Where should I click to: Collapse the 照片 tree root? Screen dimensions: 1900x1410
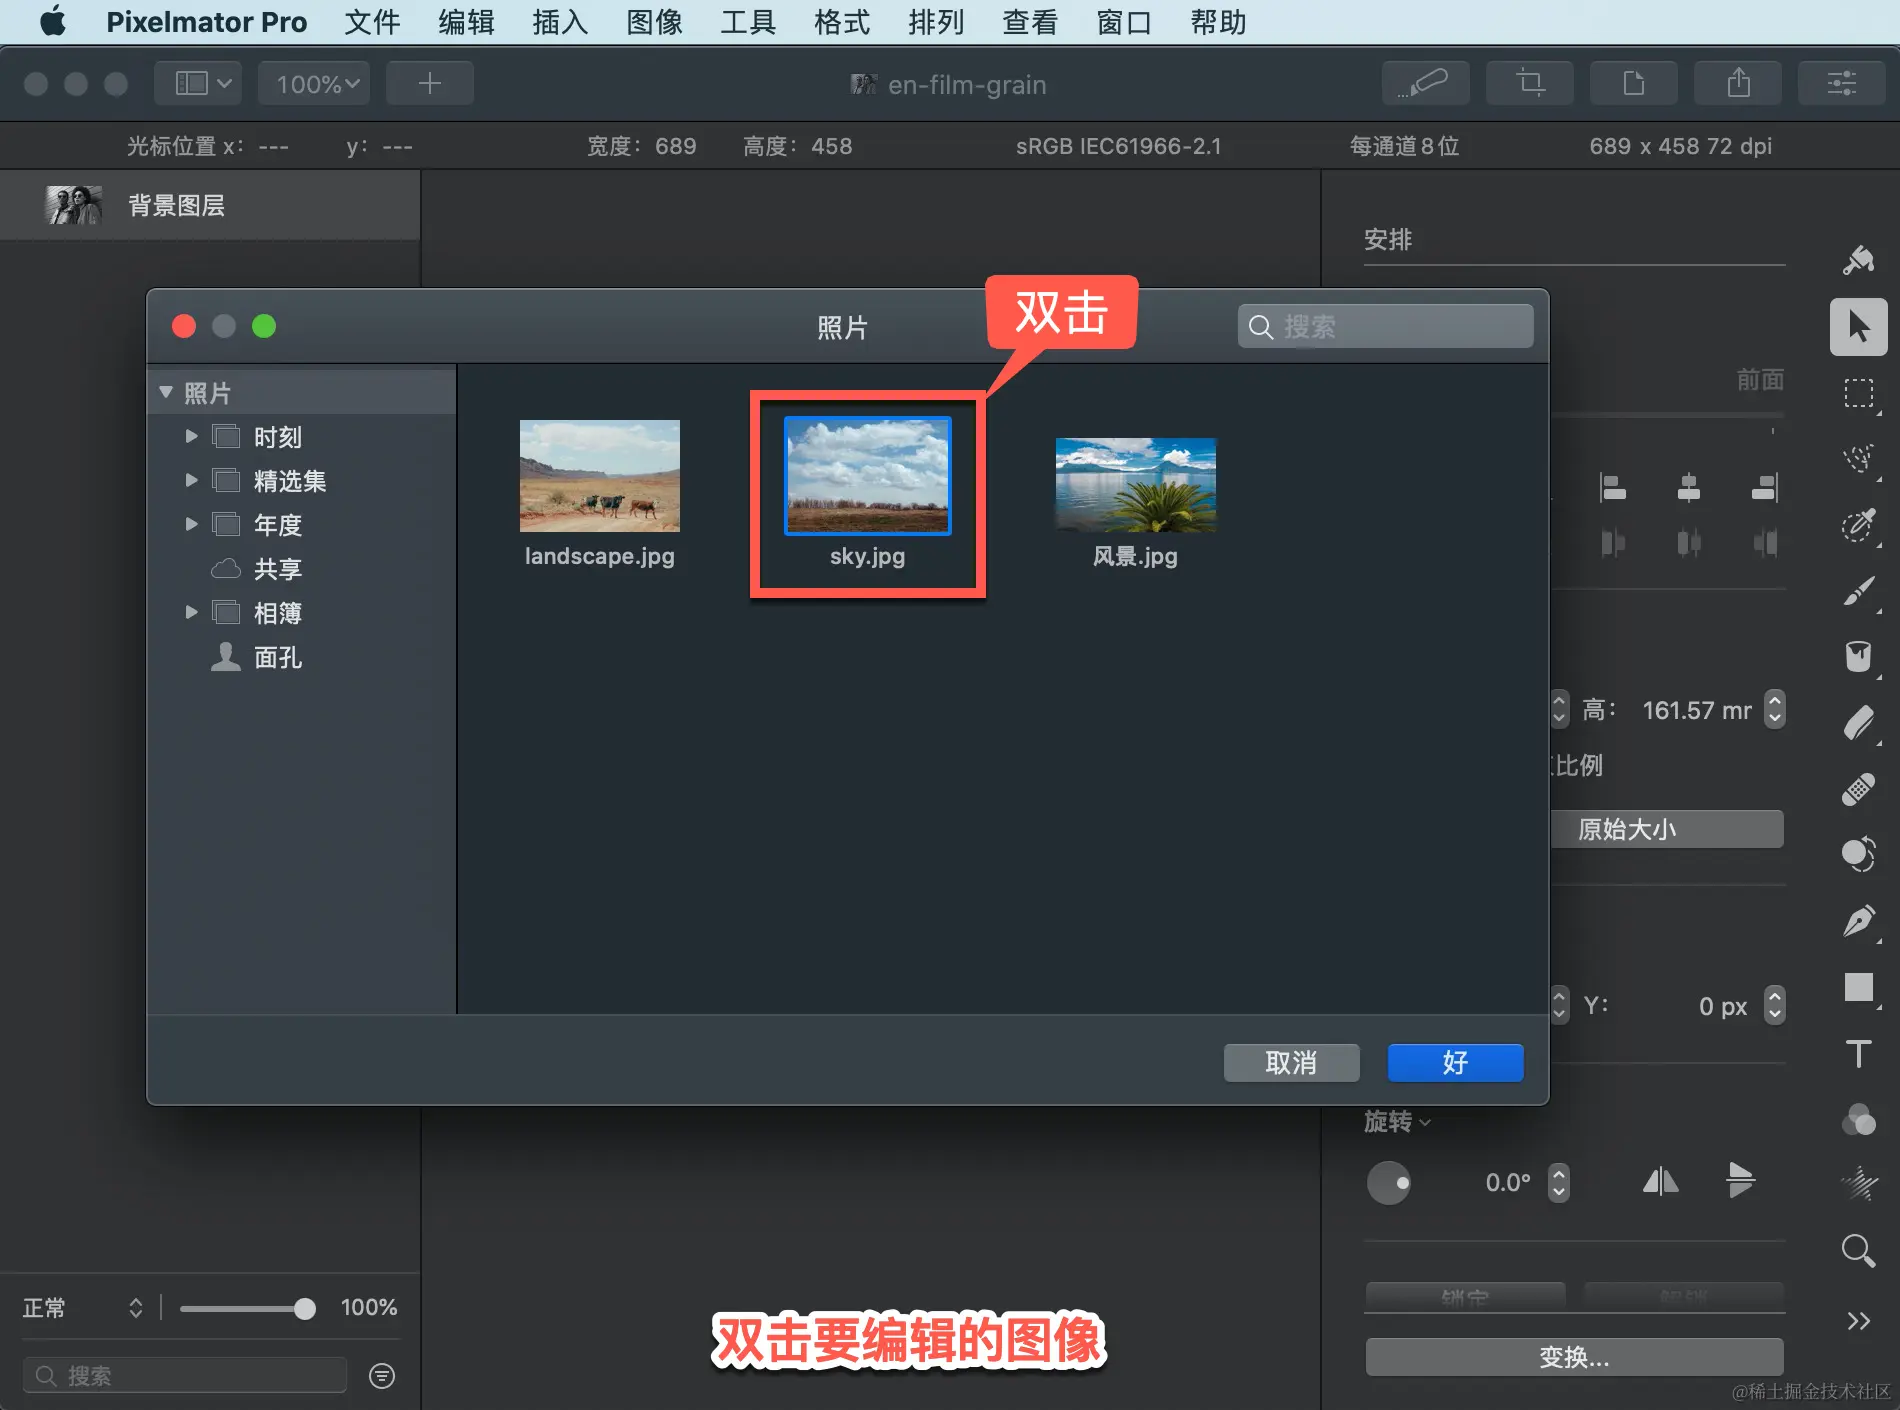tap(166, 392)
